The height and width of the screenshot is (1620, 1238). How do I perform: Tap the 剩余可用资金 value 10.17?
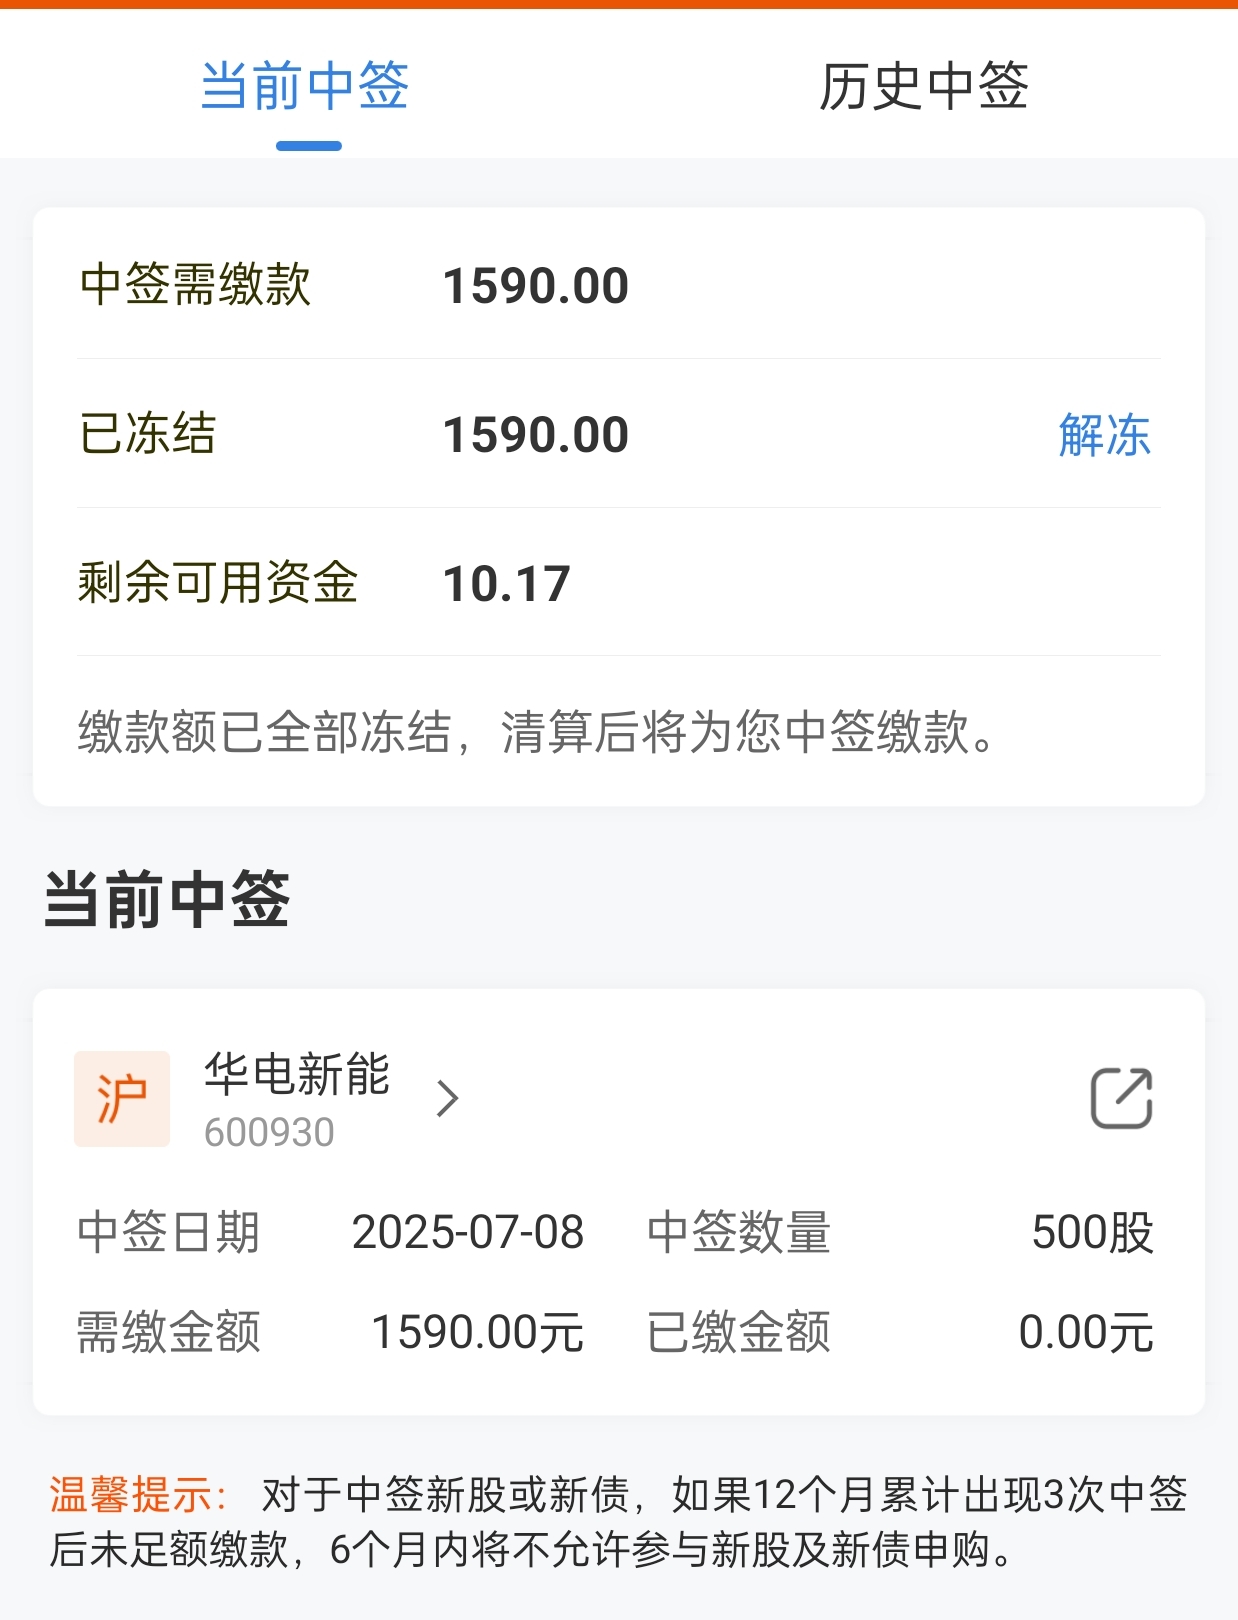click(507, 584)
